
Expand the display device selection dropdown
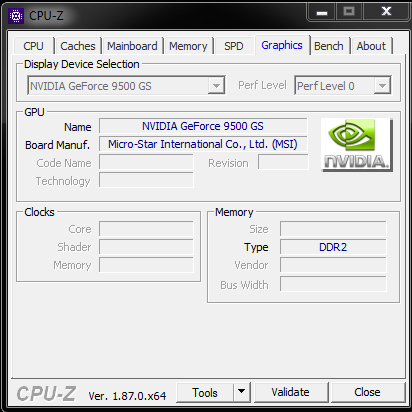point(216,86)
